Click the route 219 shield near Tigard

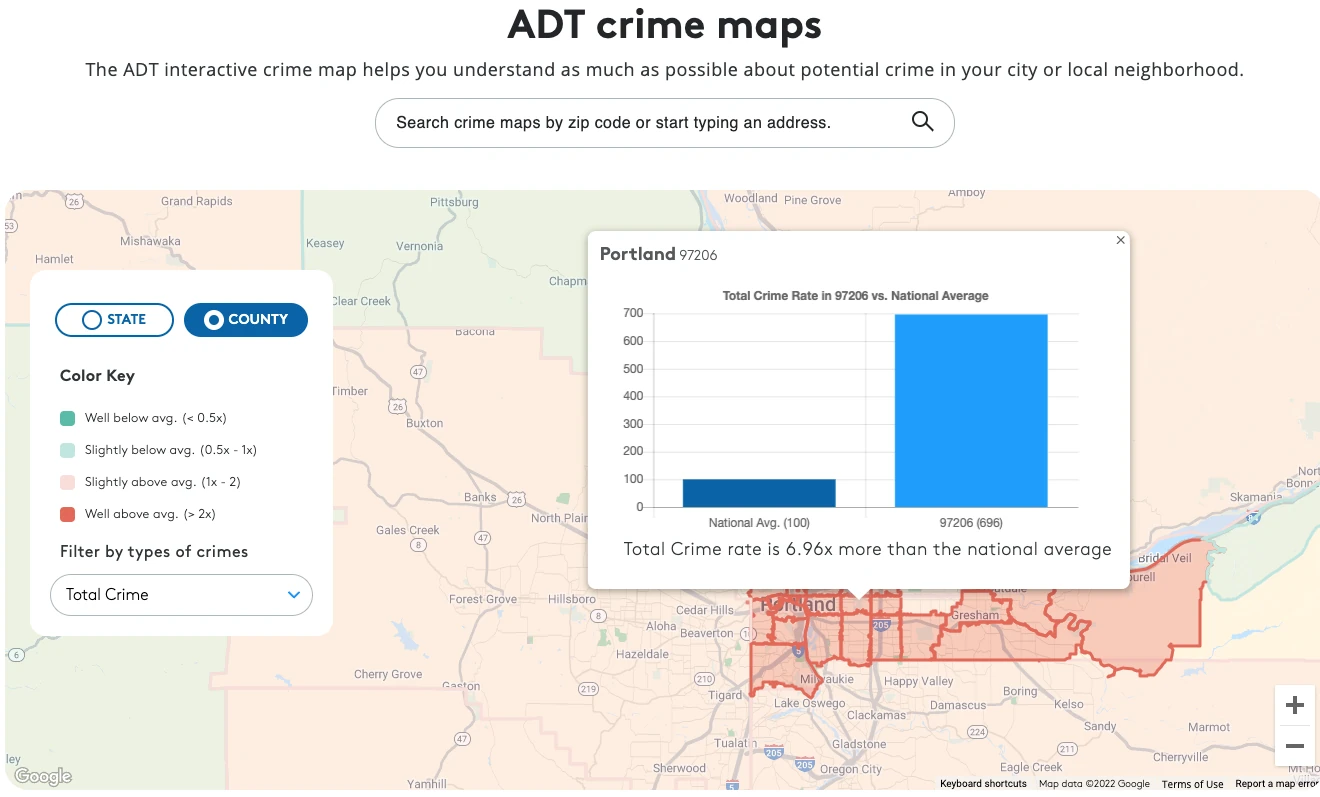point(589,689)
